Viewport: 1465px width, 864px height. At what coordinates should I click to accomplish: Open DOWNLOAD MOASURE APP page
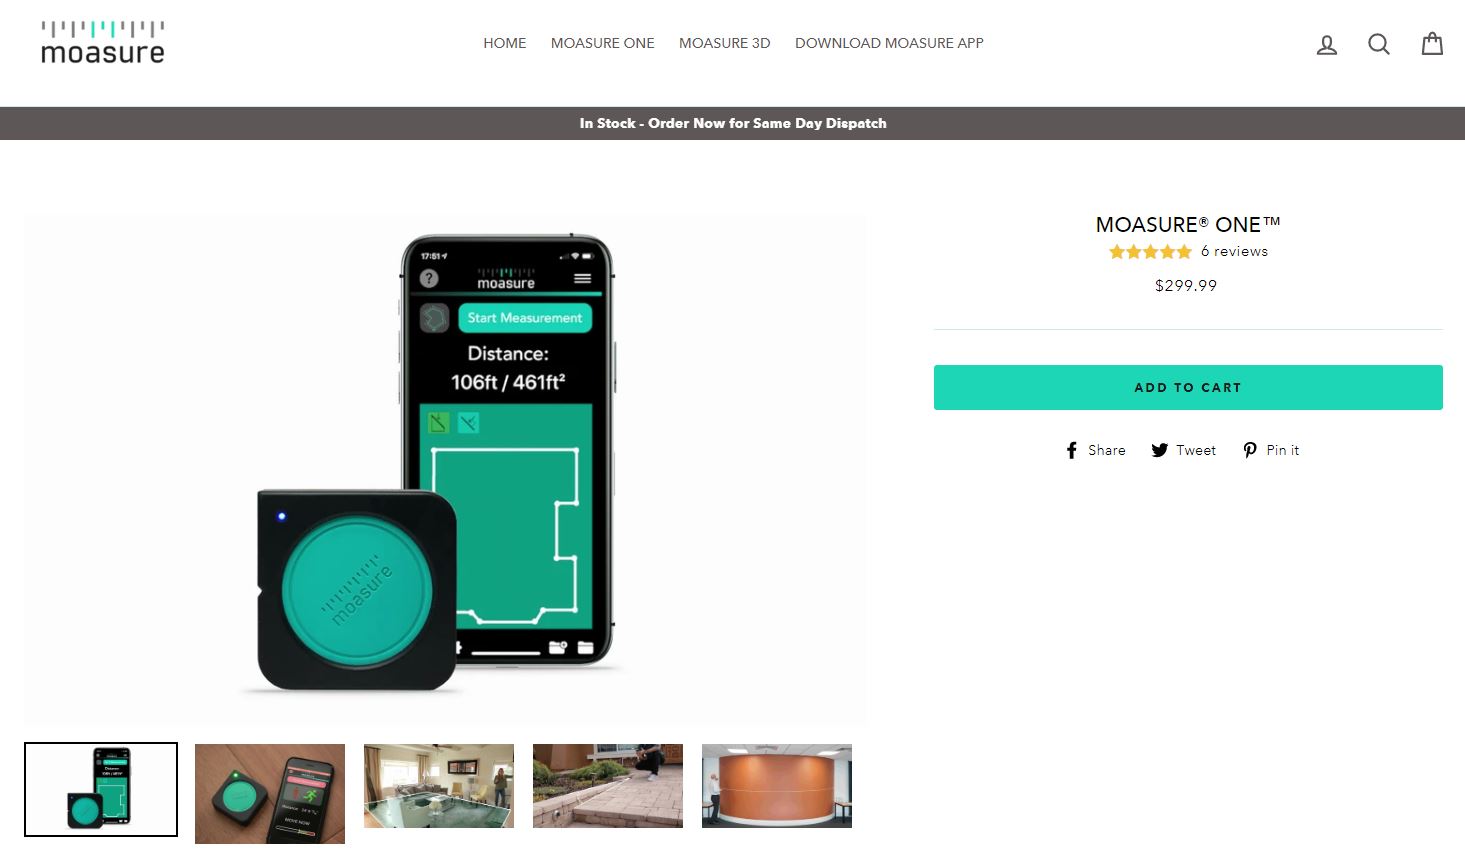coord(889,43)
